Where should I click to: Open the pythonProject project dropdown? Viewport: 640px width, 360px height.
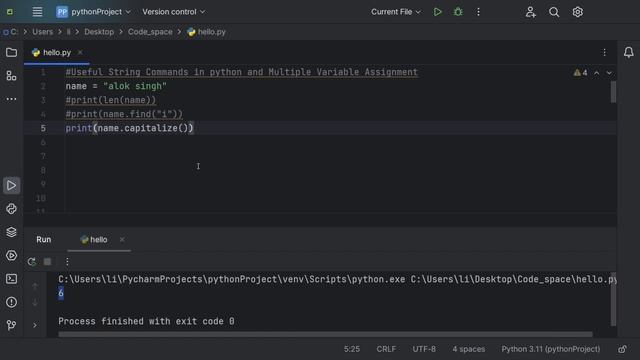(x=93, y=12)
